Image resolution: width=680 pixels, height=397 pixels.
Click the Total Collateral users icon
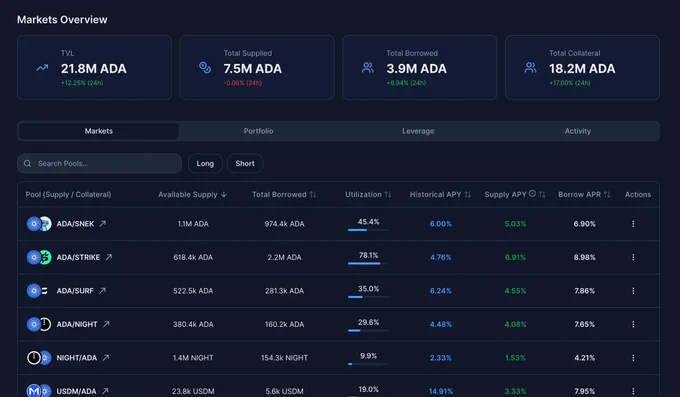(x=530, y=68)
